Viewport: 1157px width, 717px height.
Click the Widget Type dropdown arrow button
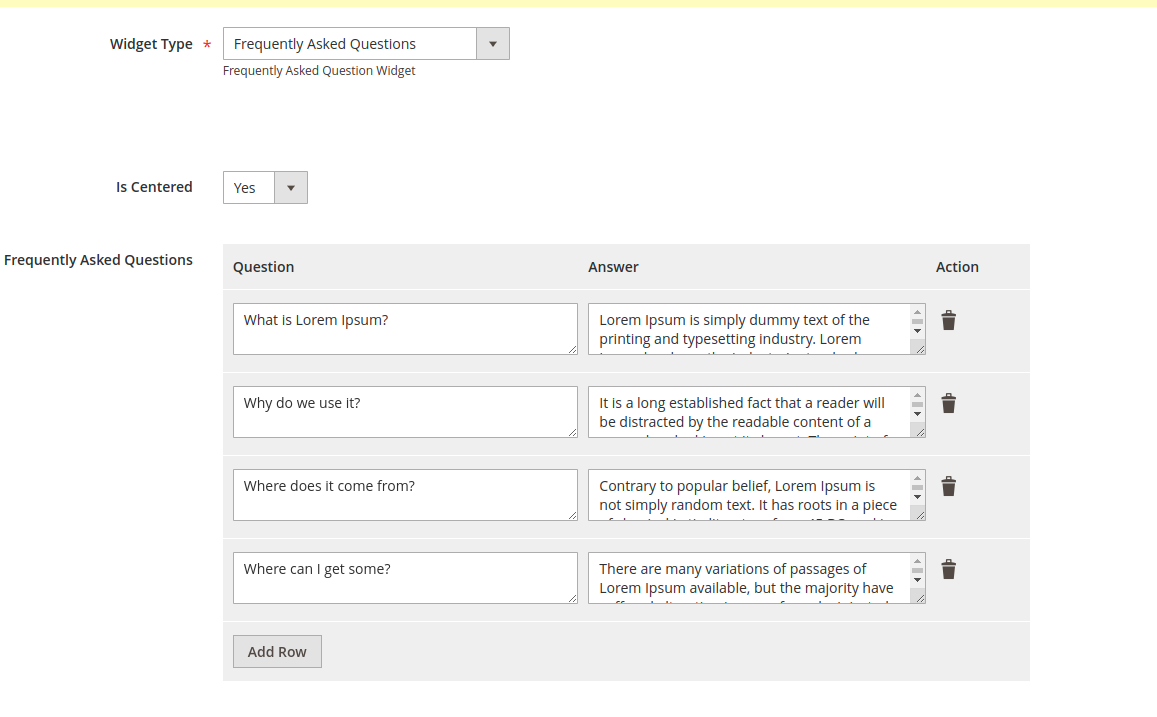[492, 43]
